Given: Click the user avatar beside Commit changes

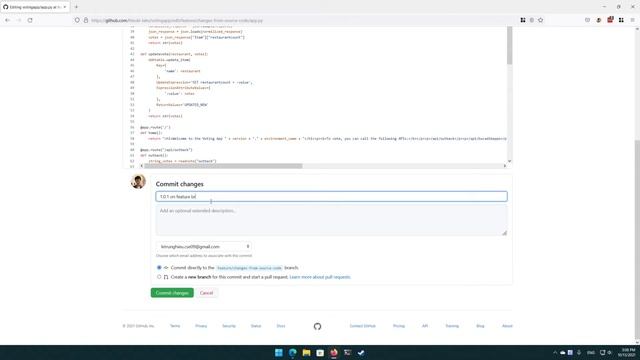Looking at the screenshot, I should pyautogui.click(x=138, y=182).
